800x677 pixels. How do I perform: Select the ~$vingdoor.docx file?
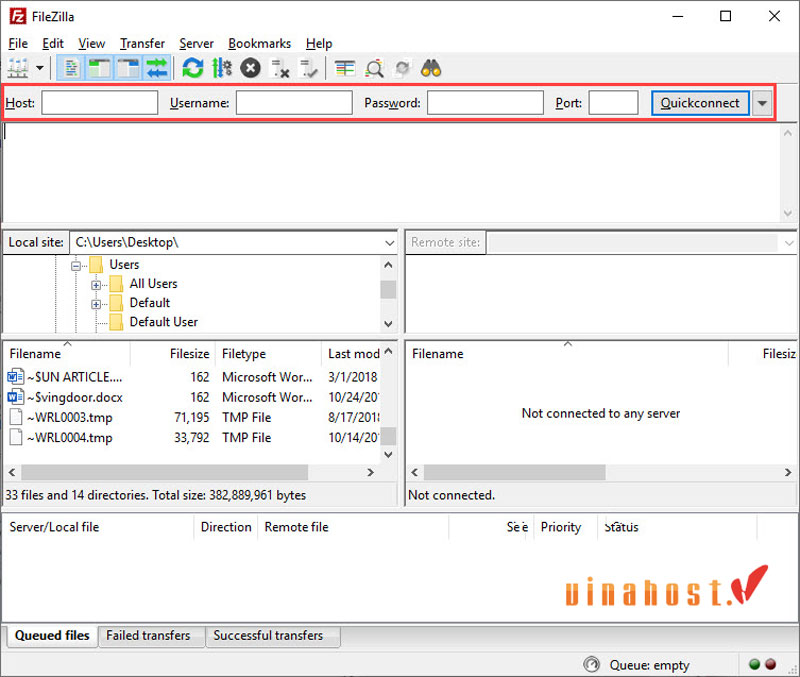click(x=192, y=397)
